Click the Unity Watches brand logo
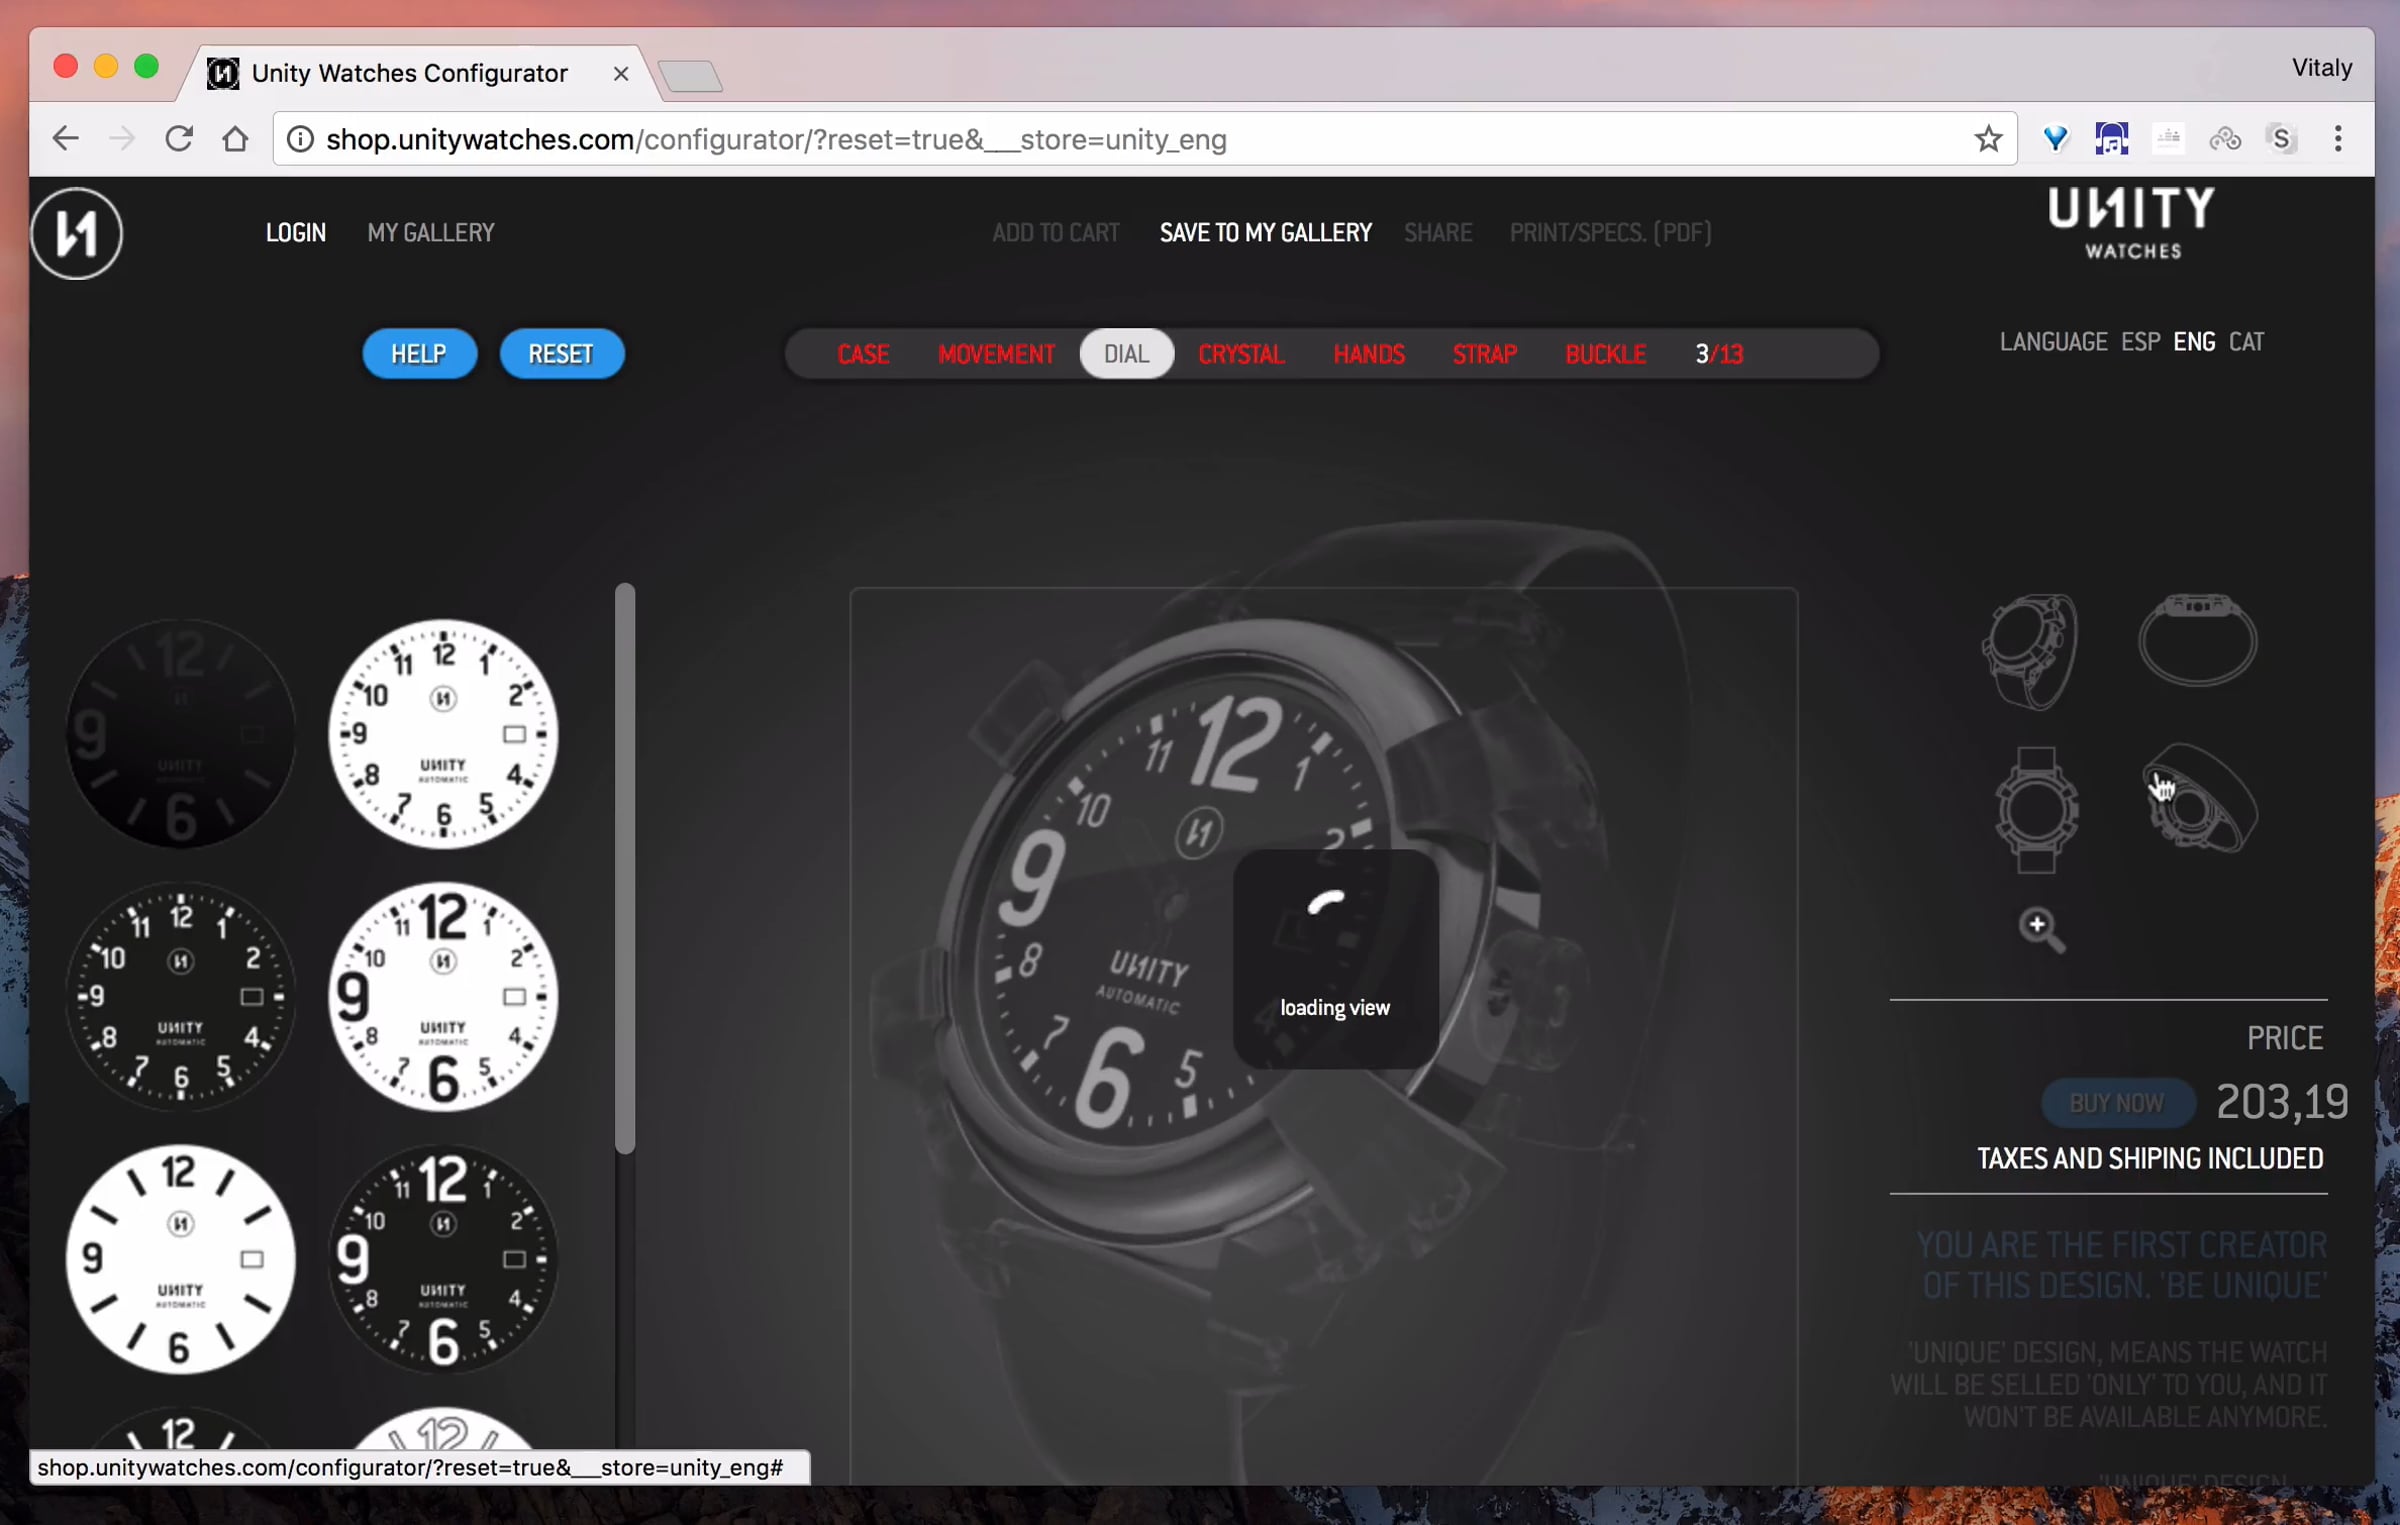2400x1525 pixels. (x=2131, y=222)
